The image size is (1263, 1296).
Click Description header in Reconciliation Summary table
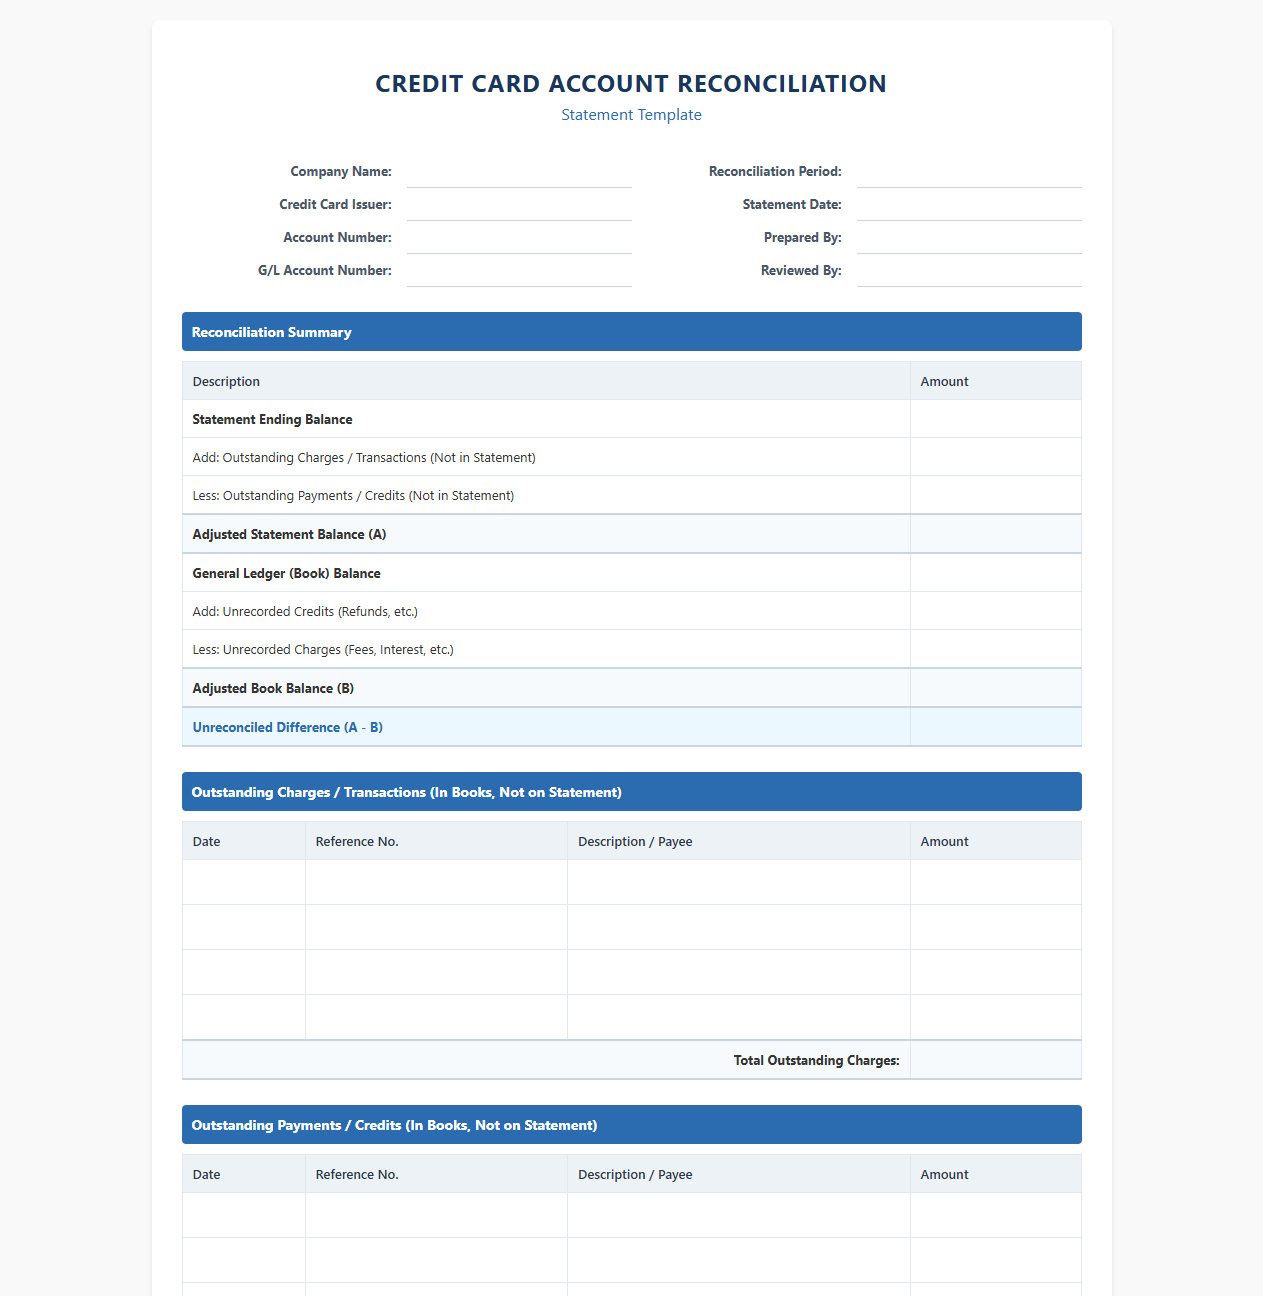click(x=546, y=381)
